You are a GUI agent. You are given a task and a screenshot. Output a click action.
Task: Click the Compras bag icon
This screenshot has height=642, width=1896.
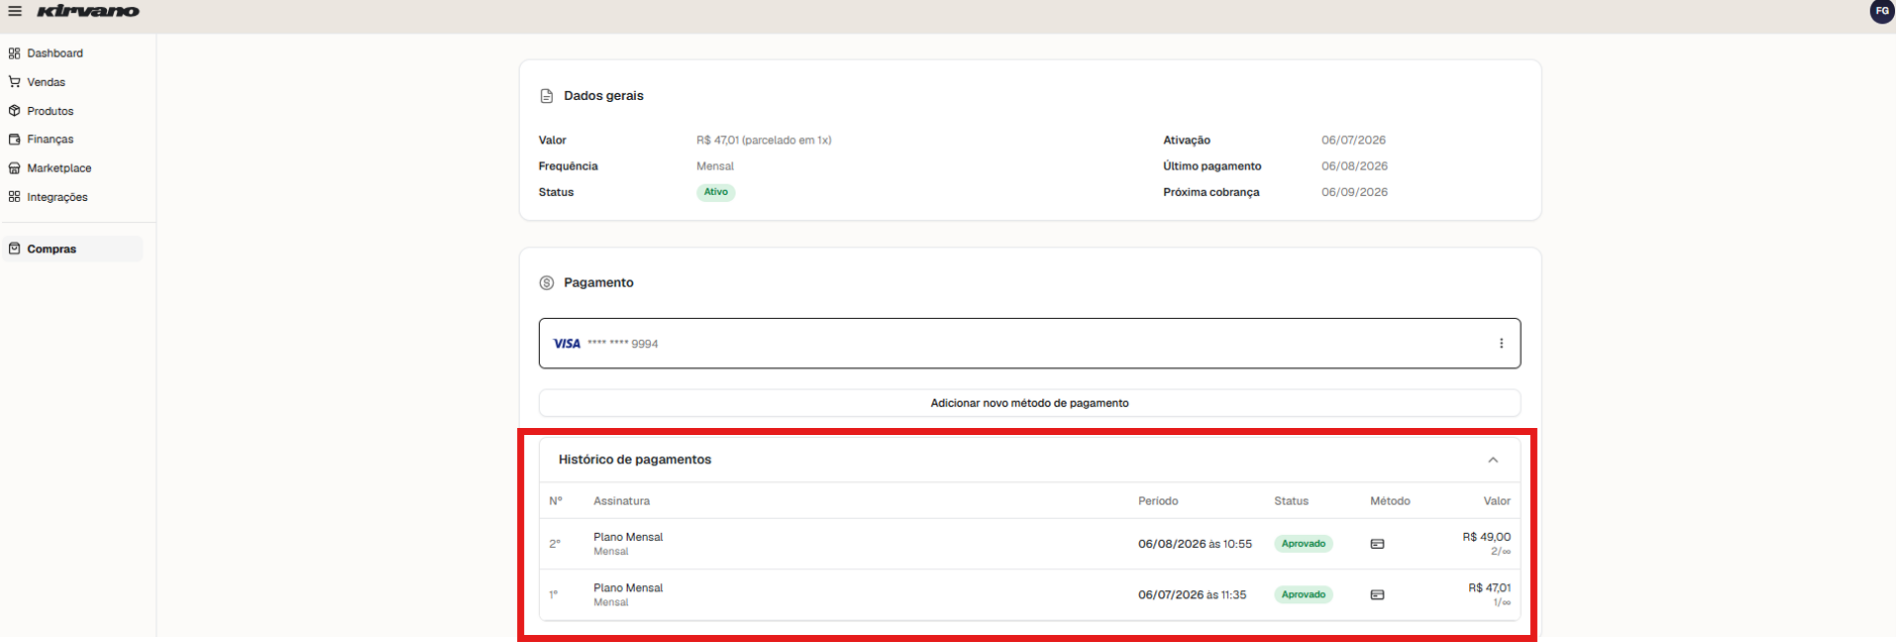click(14, 249)
